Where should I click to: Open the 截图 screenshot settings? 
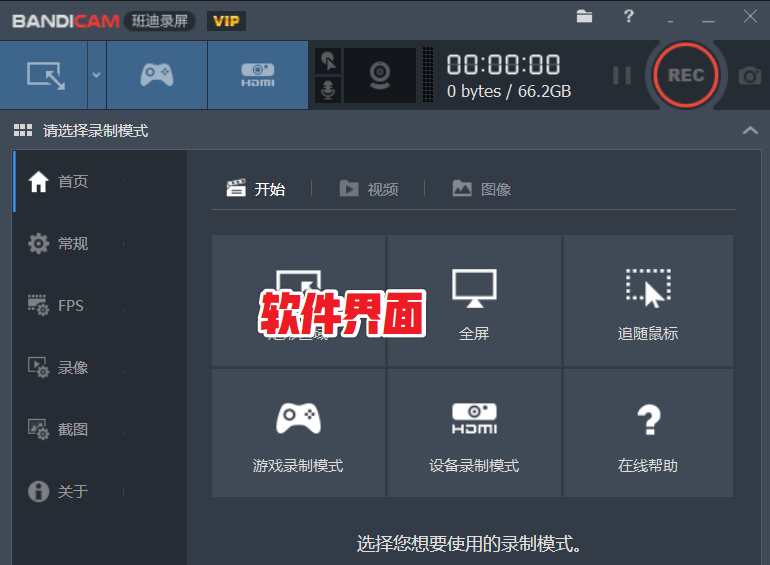[101, 429]
